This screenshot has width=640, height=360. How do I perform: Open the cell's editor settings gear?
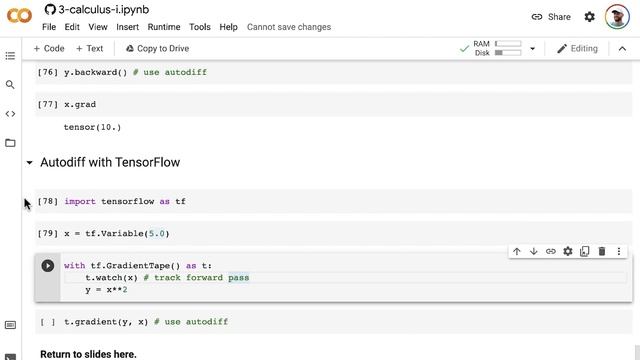click(x=568, y=251)
